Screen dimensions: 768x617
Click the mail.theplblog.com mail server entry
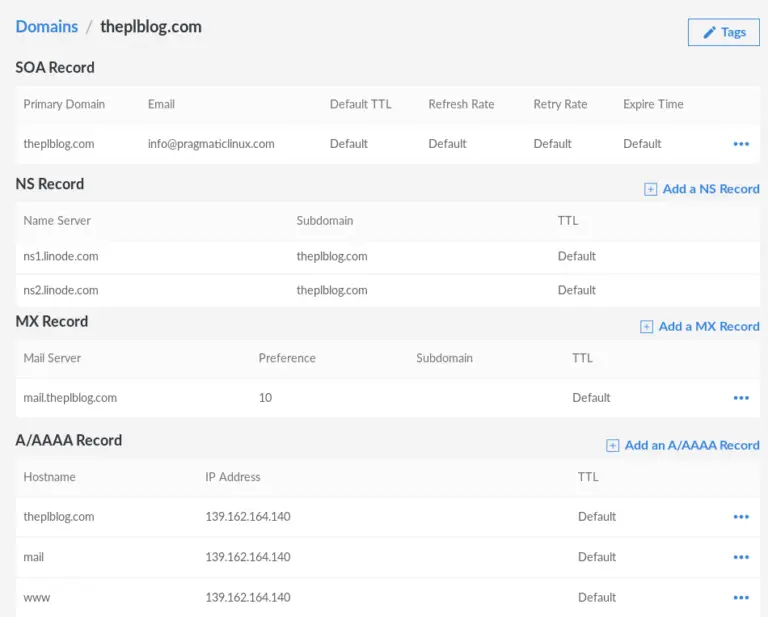pyautogui.click(x=70, y=398)
